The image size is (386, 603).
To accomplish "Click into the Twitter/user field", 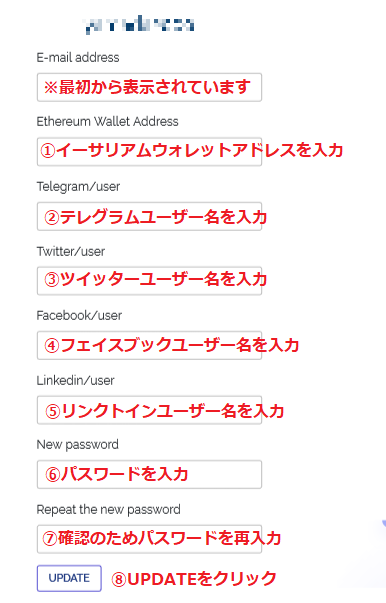I will pos(149,281).
